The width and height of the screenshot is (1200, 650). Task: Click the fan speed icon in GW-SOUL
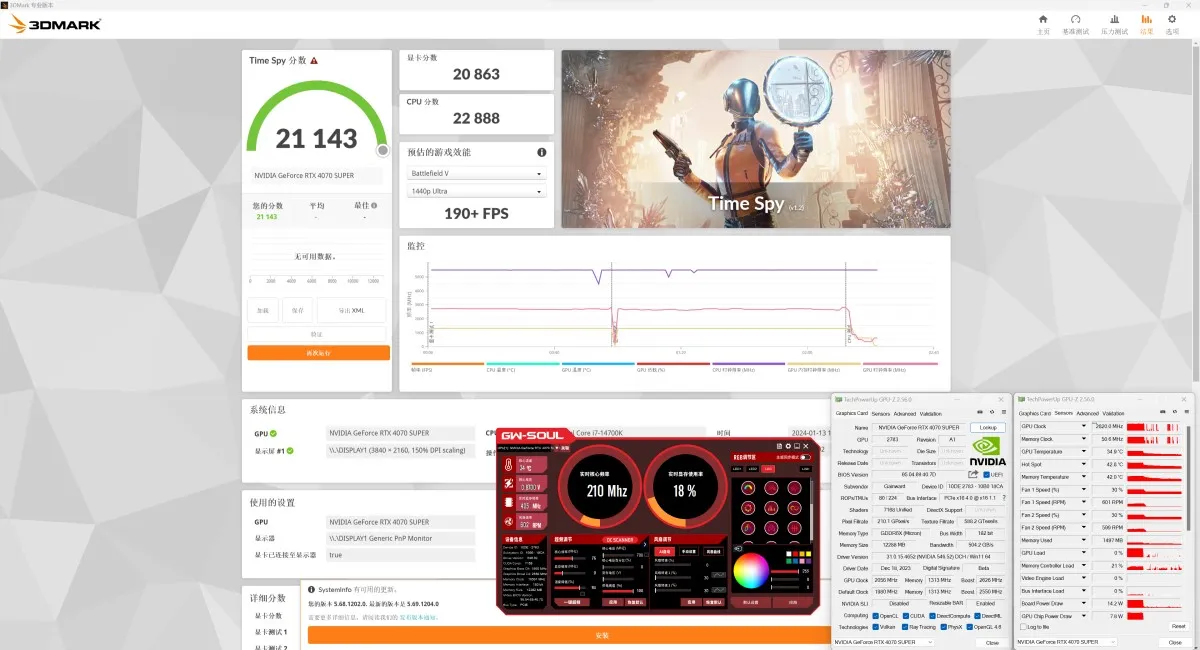click(x=508, y=522)
